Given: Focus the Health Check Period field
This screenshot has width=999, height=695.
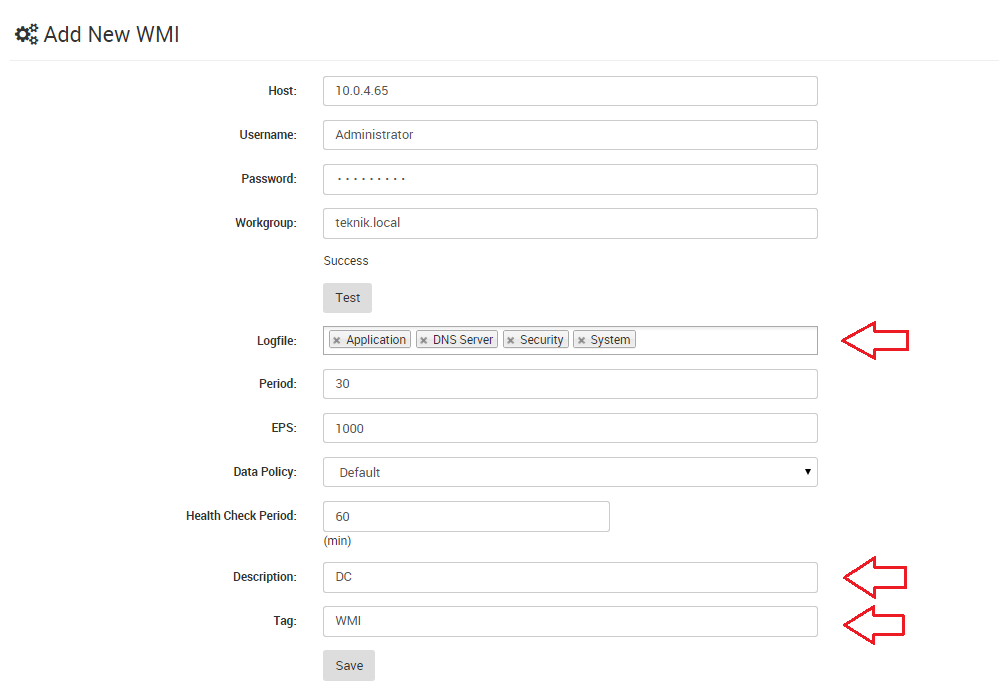Looking at the screenshot, I should [x=466, y=516].
